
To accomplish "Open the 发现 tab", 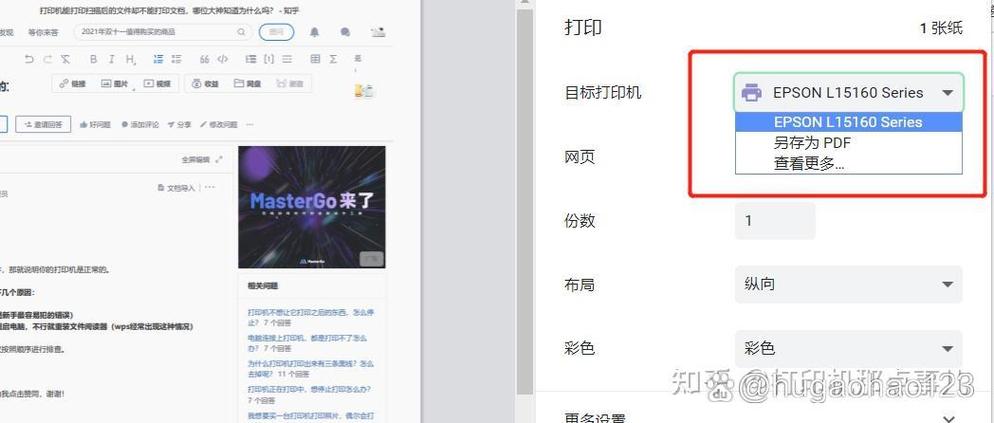I will [x=6, y=32].
